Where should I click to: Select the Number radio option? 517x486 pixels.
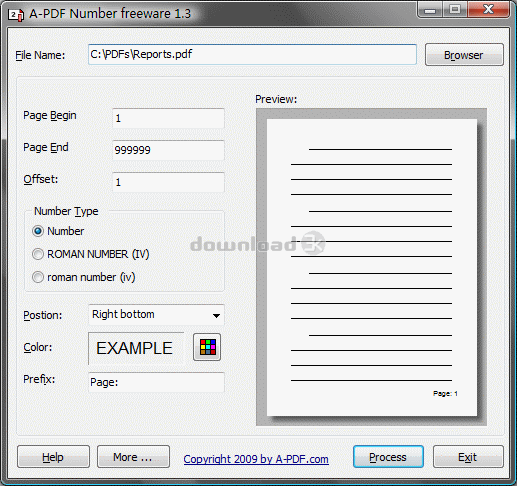(x=38, y=231)
